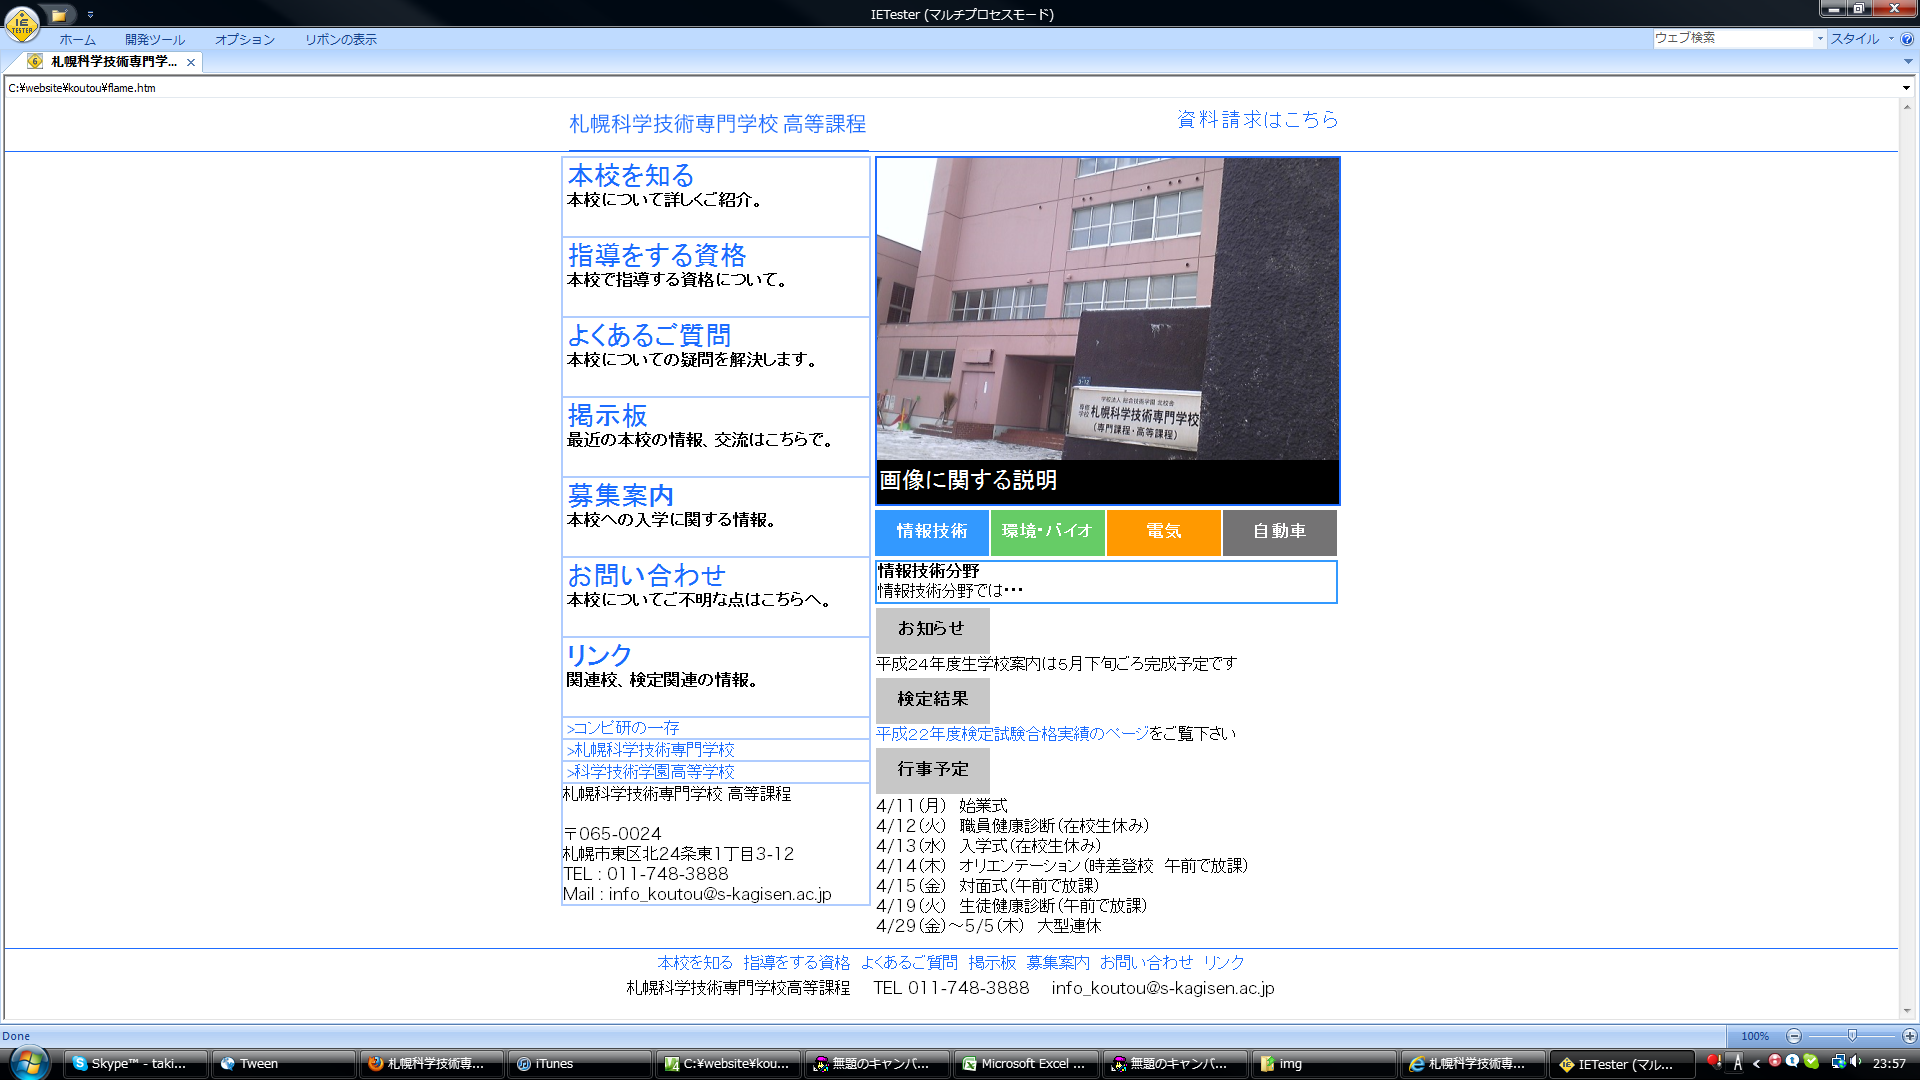Screen dimensions: 1920x1080
Task: Click the address bar with flame.htm path
Action: click(x=950, y=88)
